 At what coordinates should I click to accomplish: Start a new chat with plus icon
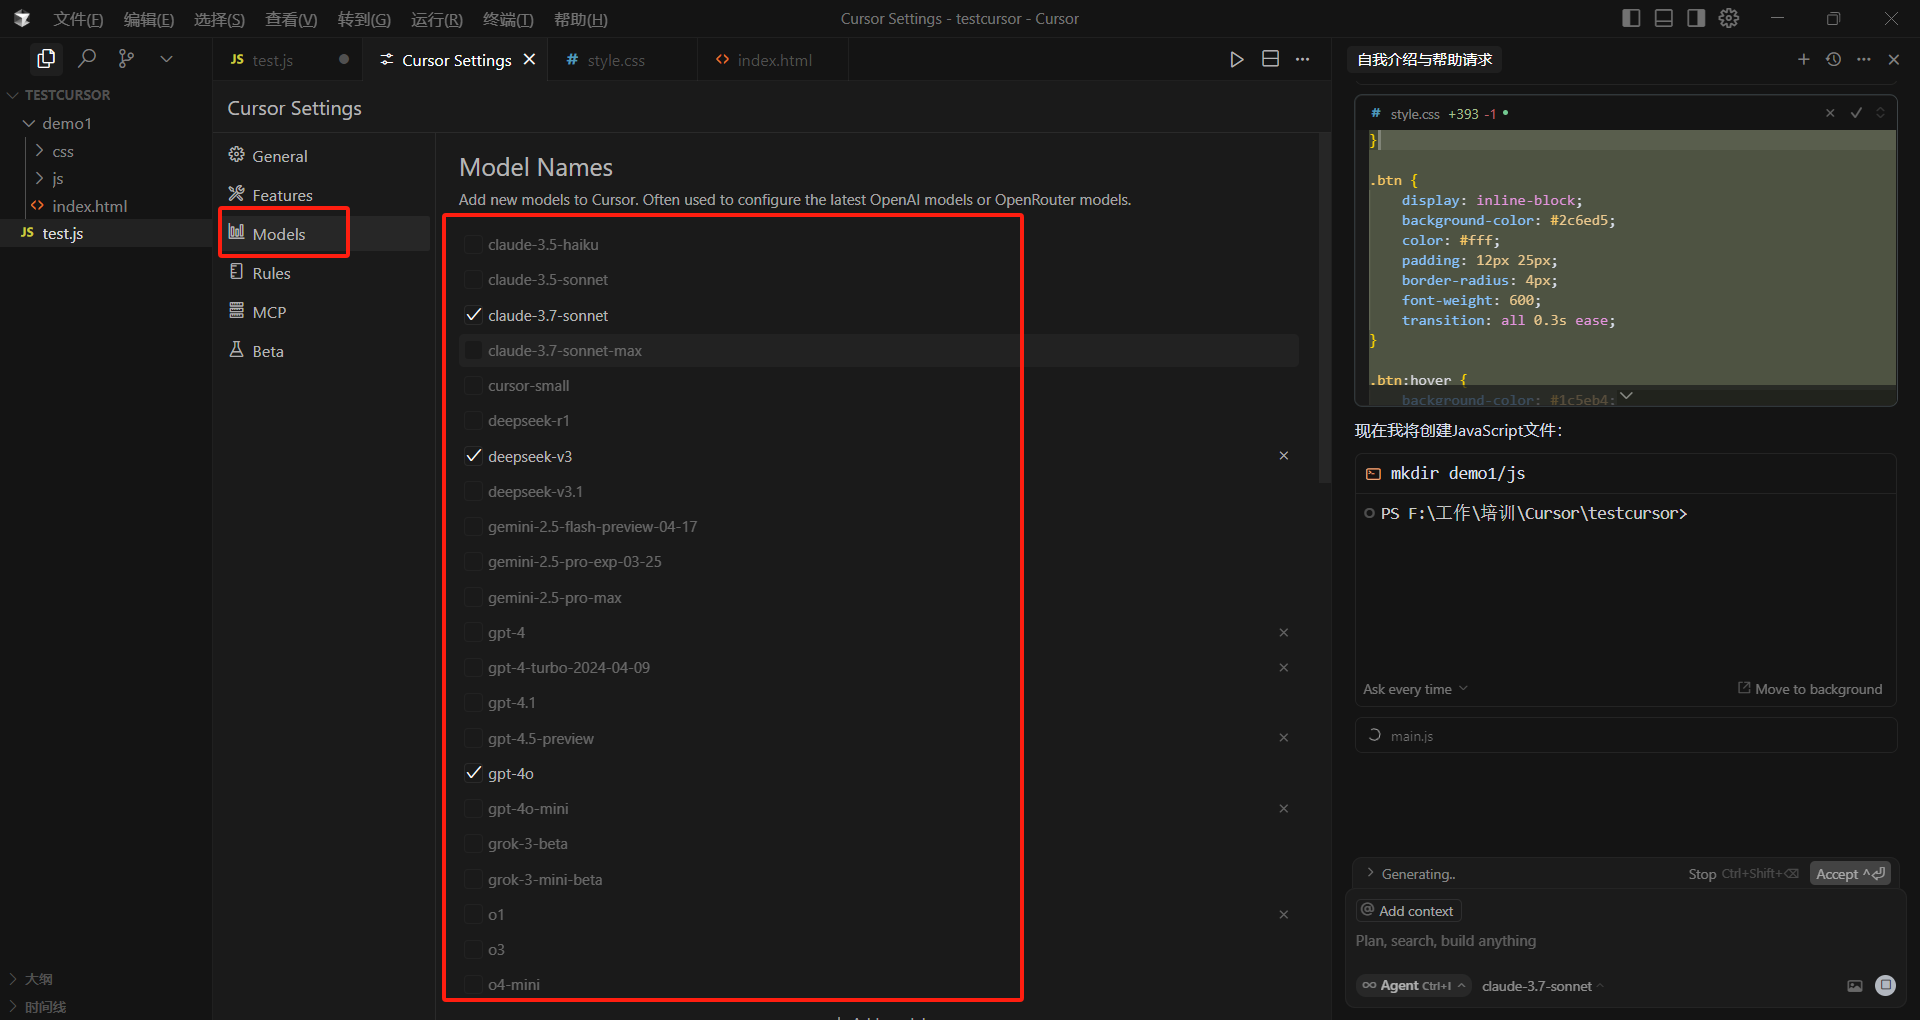1803,60
